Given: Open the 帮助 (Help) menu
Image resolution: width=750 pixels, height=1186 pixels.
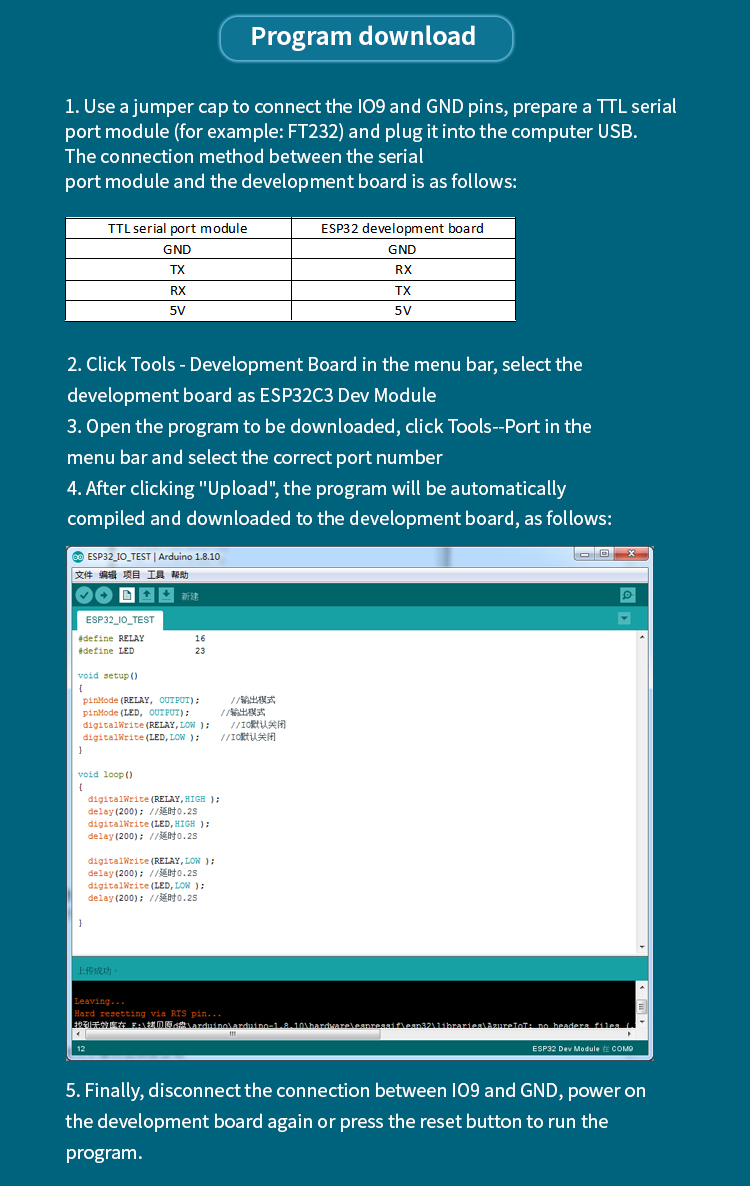Looking at the screenshot, I should click(180, 575).
